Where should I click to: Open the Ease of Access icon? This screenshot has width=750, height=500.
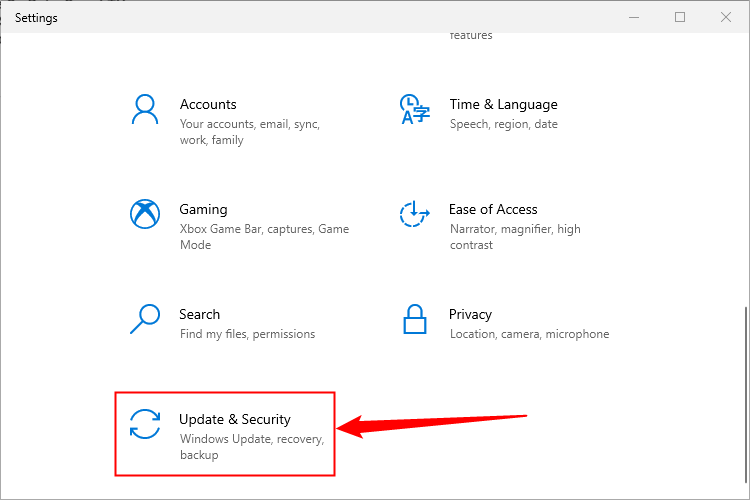(415, 214)
